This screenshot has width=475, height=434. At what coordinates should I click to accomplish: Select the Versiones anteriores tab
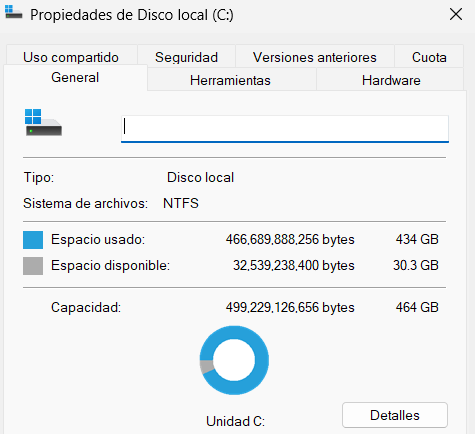click(x=315, y=57)
